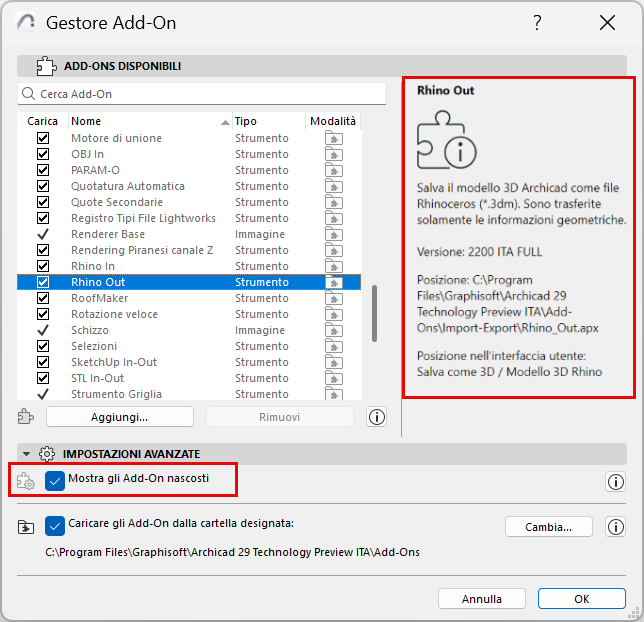
Task: Toggle the OBJ In load checkbox
Action: point(43,154)
